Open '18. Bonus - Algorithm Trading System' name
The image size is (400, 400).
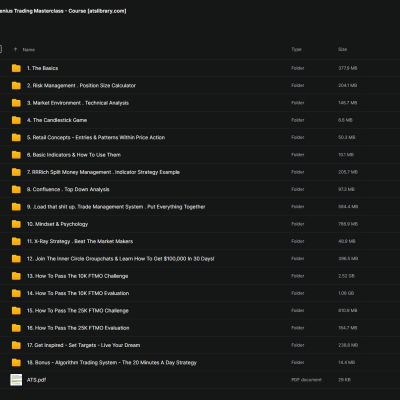pos(112,362)
